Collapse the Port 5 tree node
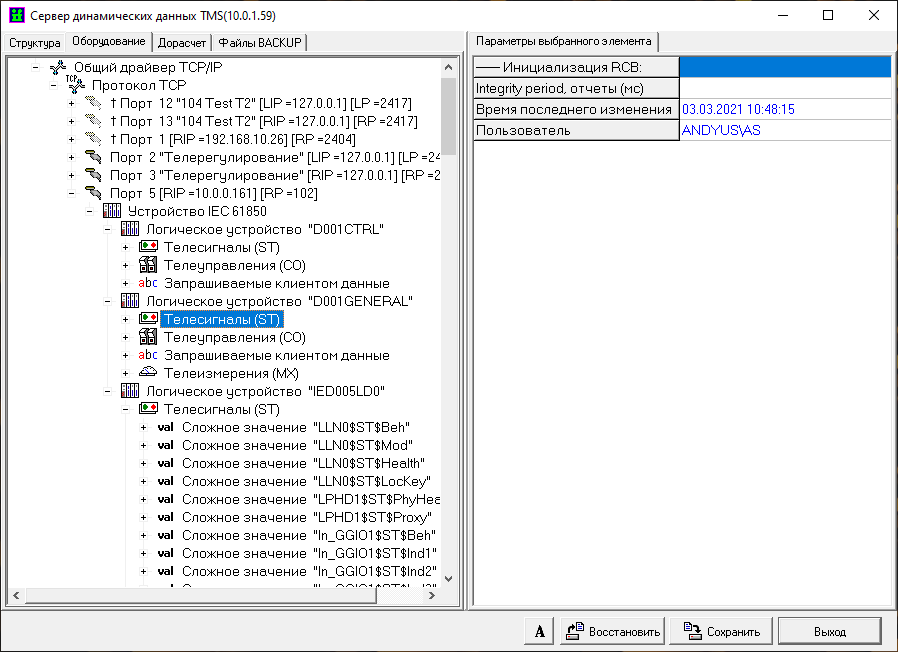Screen dimensions: 898x652 (71, 193)
